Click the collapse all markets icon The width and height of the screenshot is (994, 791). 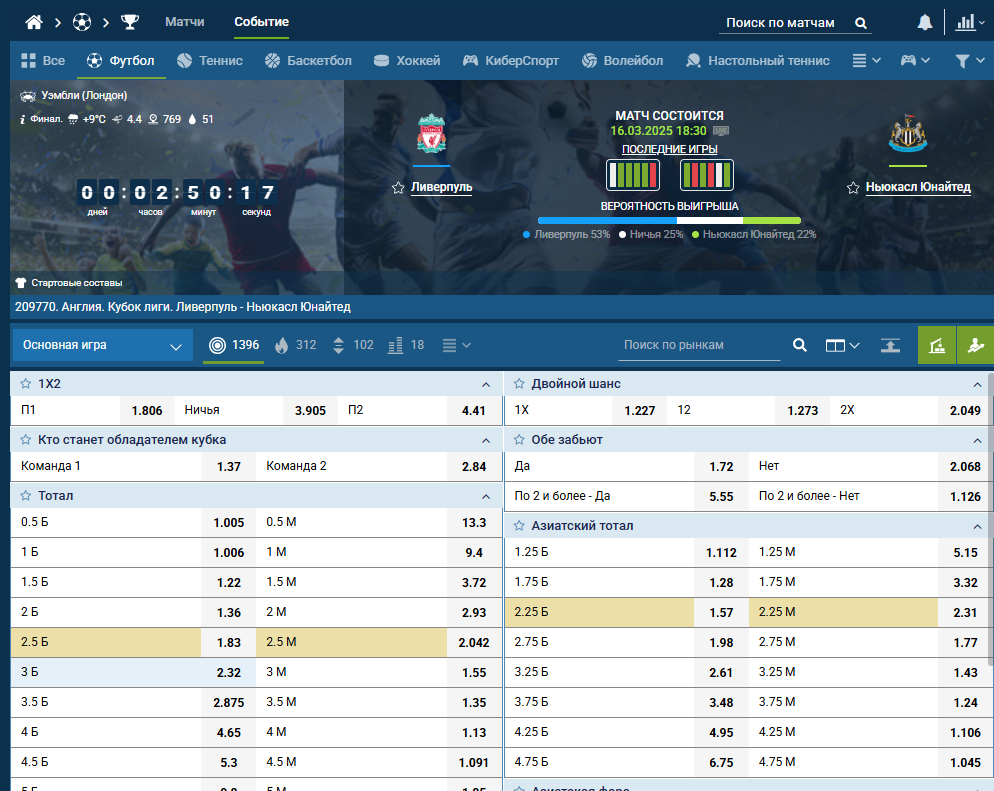click(890, 345)
